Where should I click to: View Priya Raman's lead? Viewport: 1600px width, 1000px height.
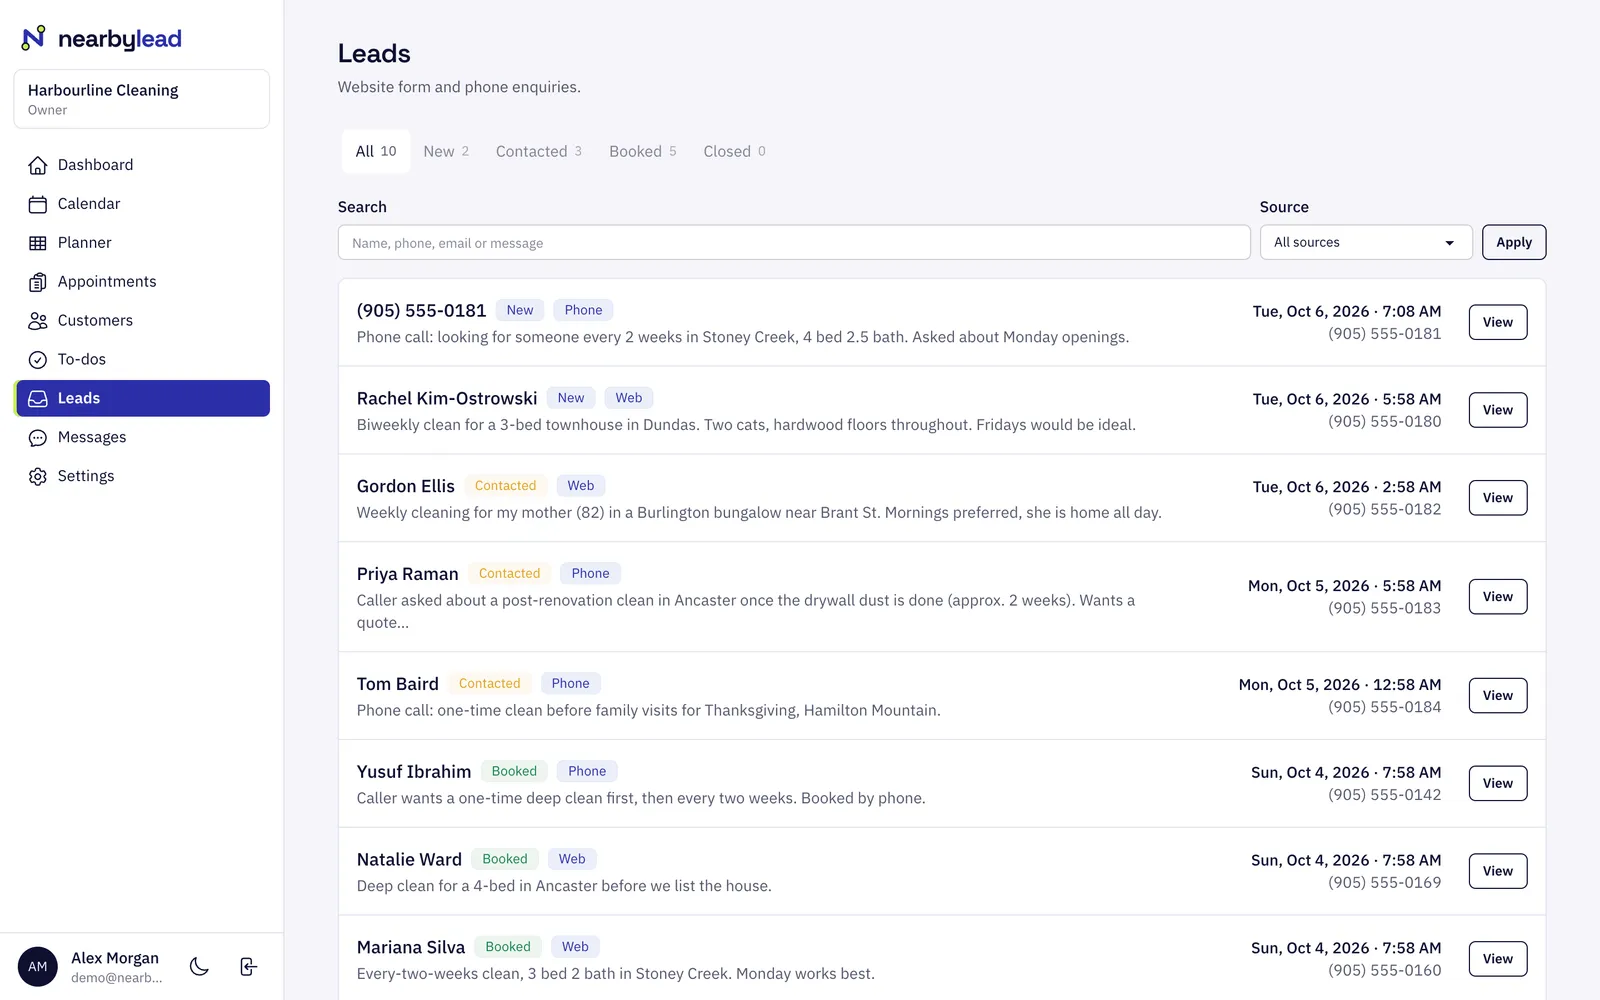[1498, 597]
